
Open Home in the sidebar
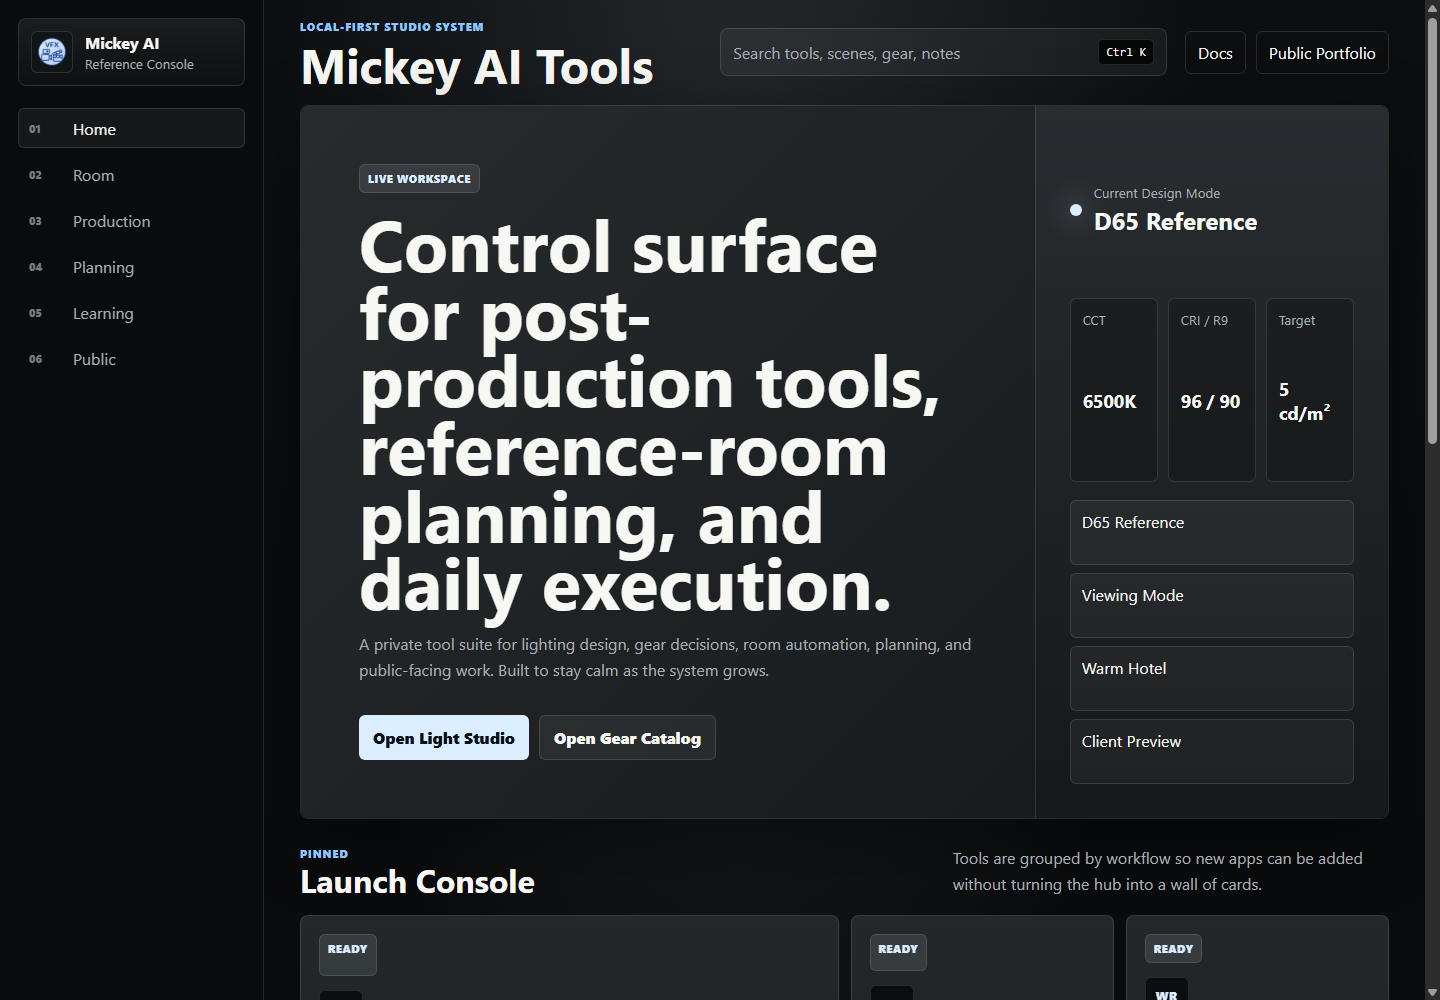pyautogui.click(x=131, y=128)
